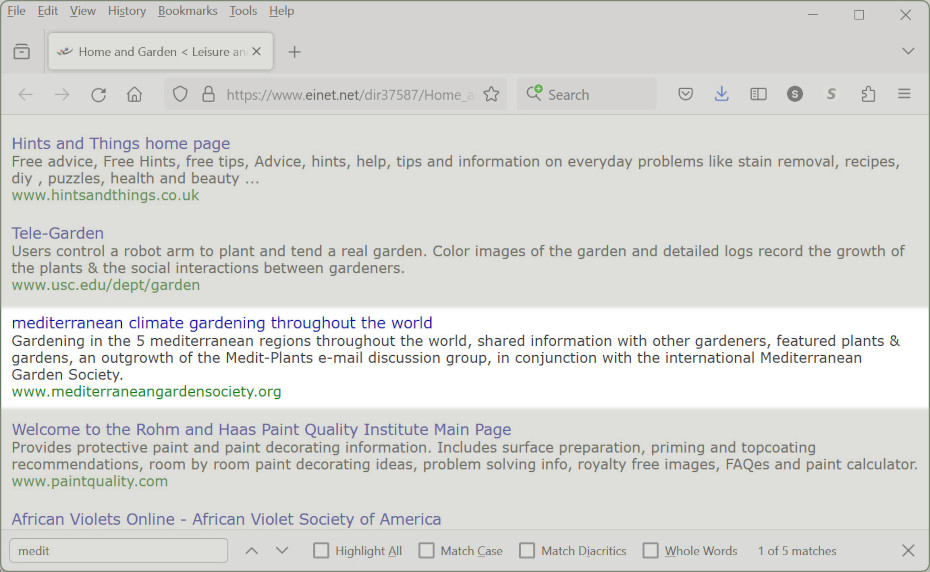Image resolution: width=930 pixels, height=572 pixels.
Task: Open the Tele-Garden link
Action: click(x=58, y=233)
